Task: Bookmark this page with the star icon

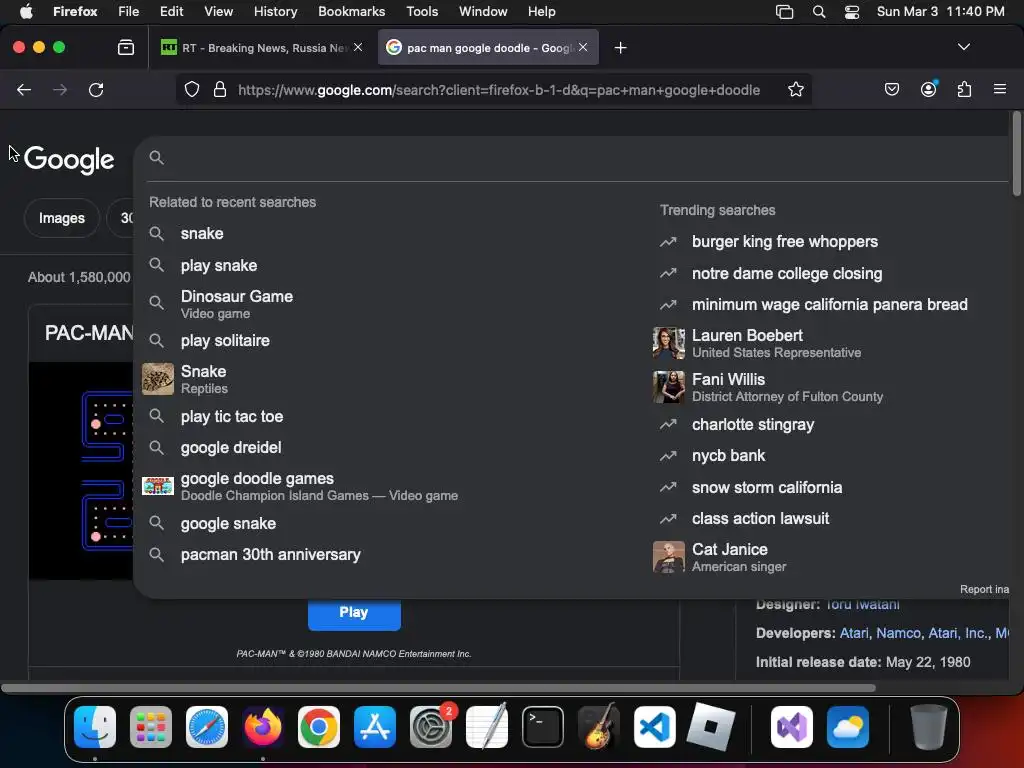Action: click(x=795, y=89)
